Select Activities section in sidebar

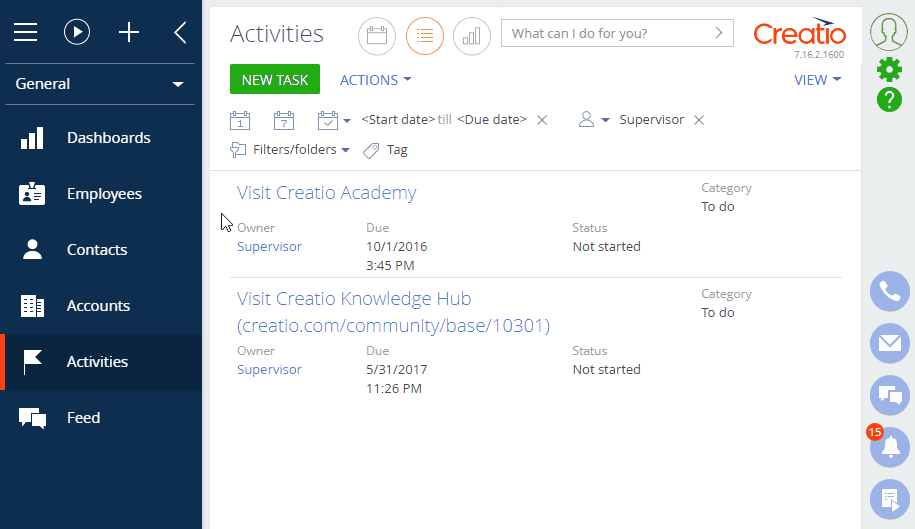tap(101, 362)
